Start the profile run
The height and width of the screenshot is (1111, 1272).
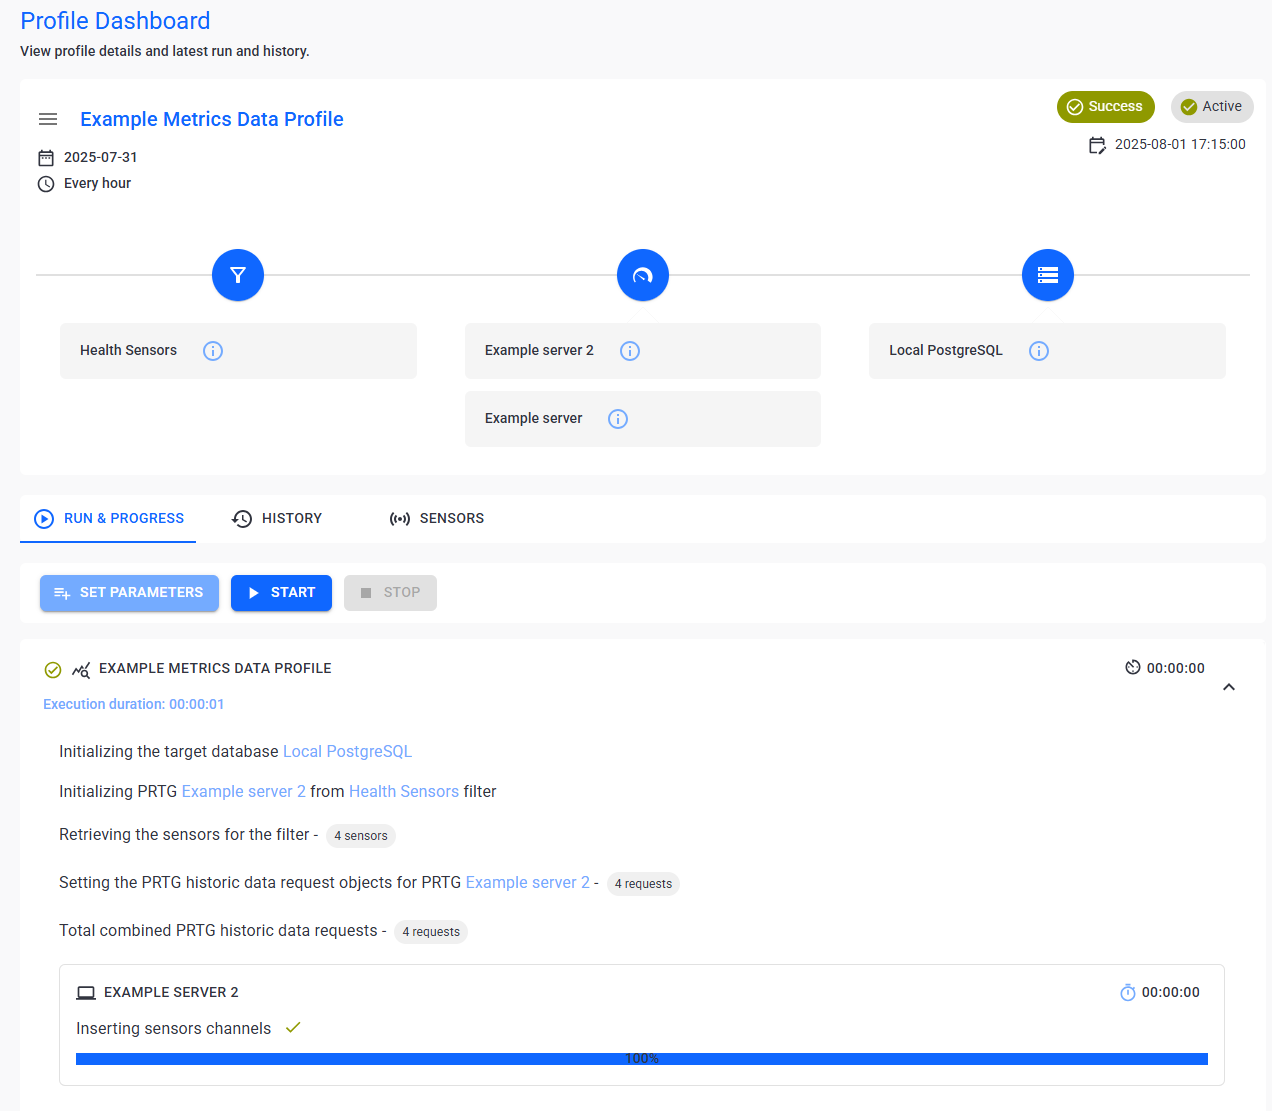(281, 593)
